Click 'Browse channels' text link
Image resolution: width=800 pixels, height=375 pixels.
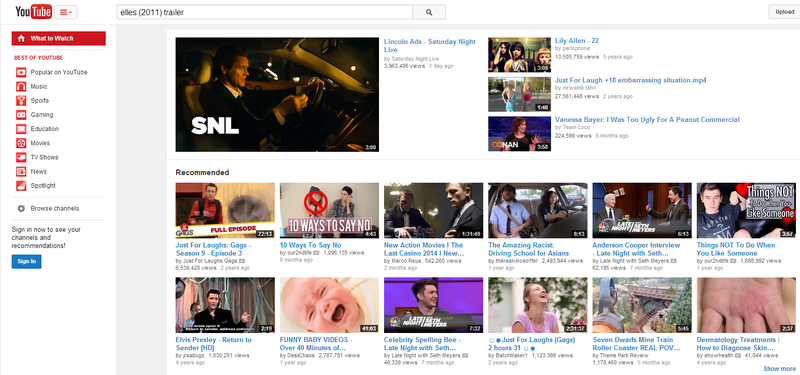(x=55, y=208)
